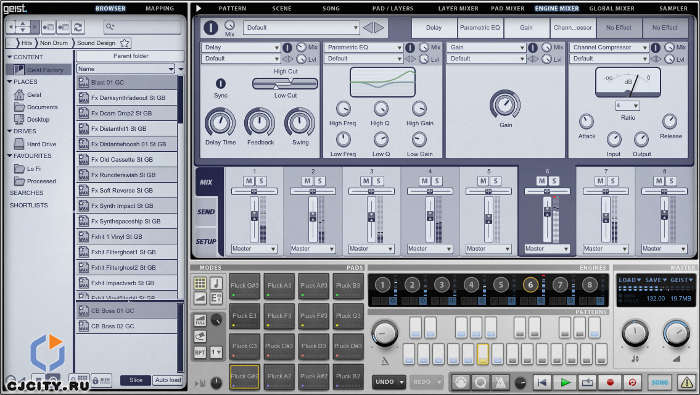Open the Master output dropdown on channel 1

tap(254, 249)
